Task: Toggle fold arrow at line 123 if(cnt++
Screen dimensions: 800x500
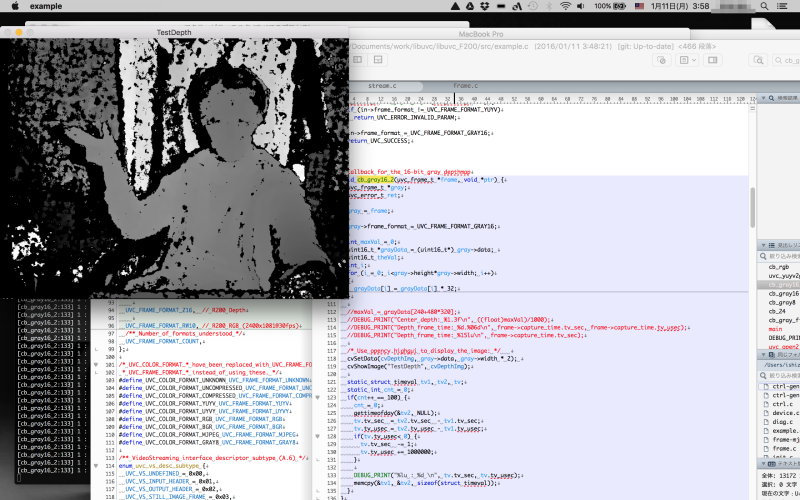Action: pyautogui.click(x=317, y=397)
